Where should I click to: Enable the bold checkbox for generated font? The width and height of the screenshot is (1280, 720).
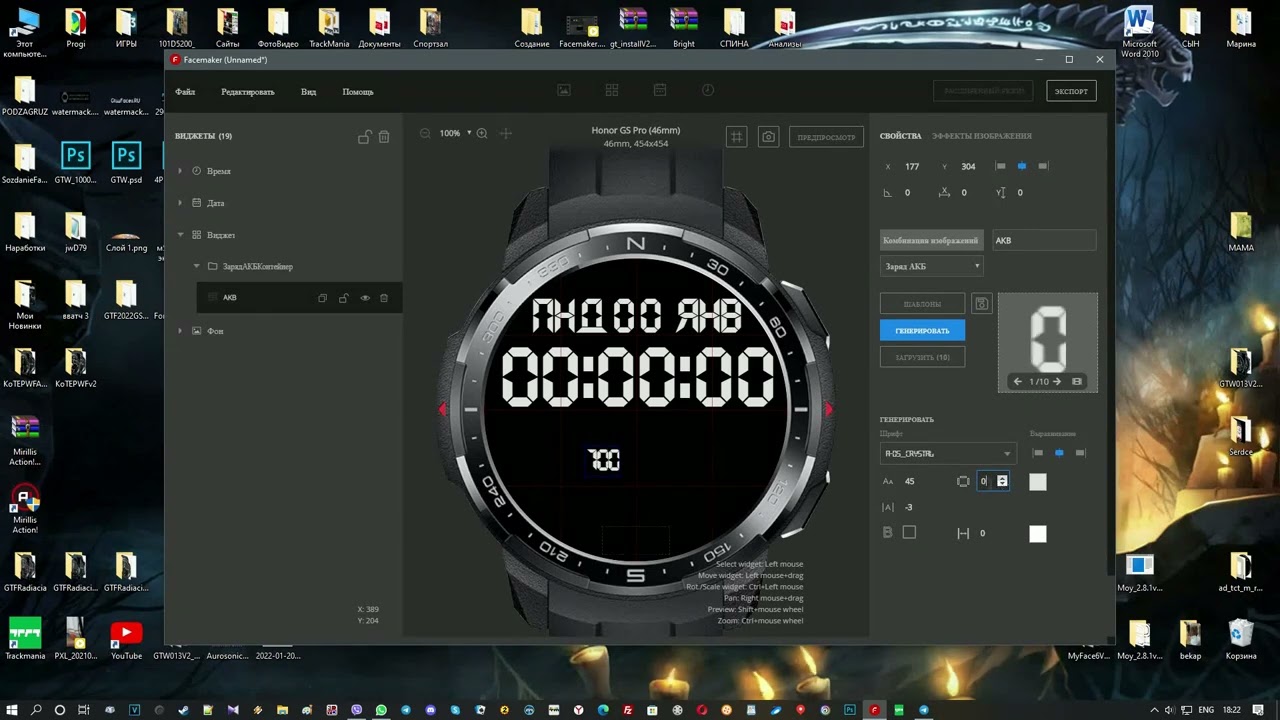coord(909,532)
